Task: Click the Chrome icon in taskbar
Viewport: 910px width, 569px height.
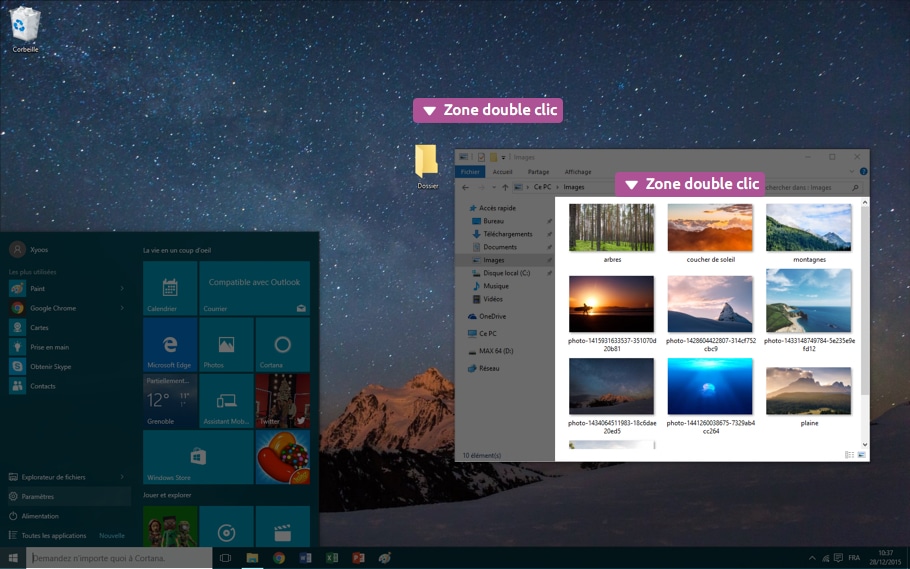Action: click(279, 557)
